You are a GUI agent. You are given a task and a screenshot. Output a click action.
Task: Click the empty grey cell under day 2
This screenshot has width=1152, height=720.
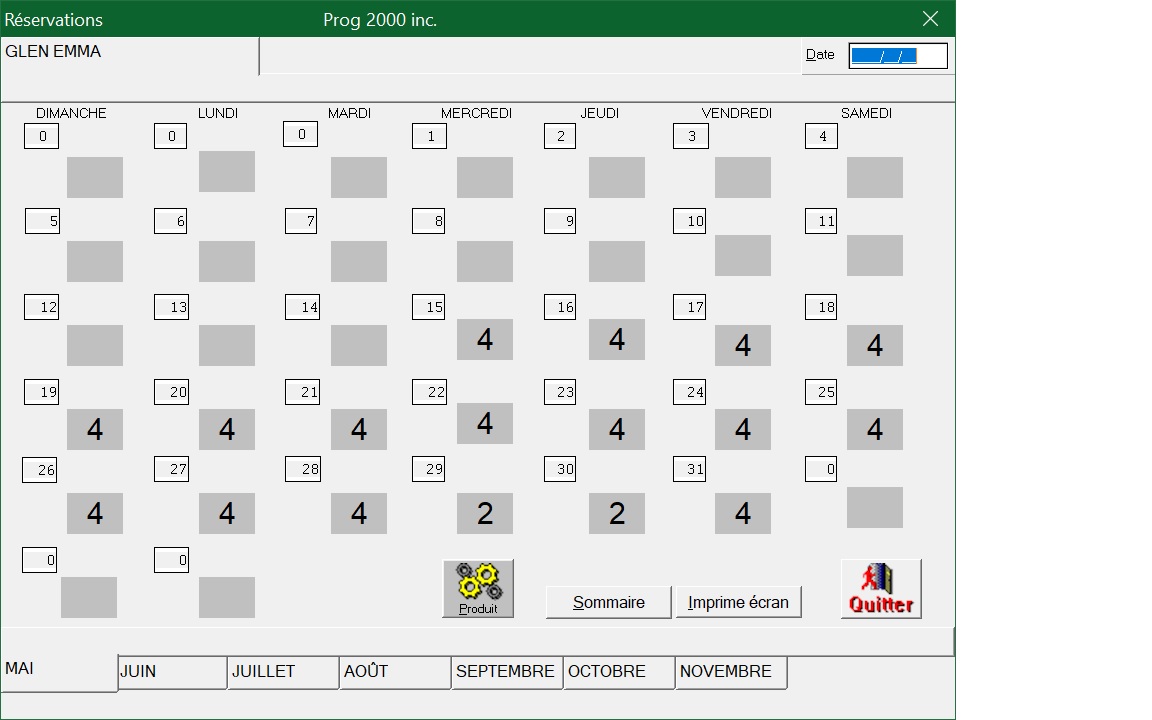pyautogui.click(x=617, y=177)
